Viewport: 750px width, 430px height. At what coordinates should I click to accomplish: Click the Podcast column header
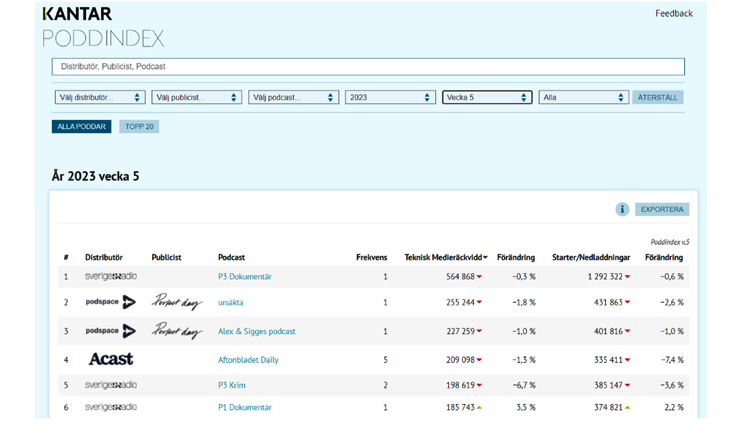tap(232, 257)
